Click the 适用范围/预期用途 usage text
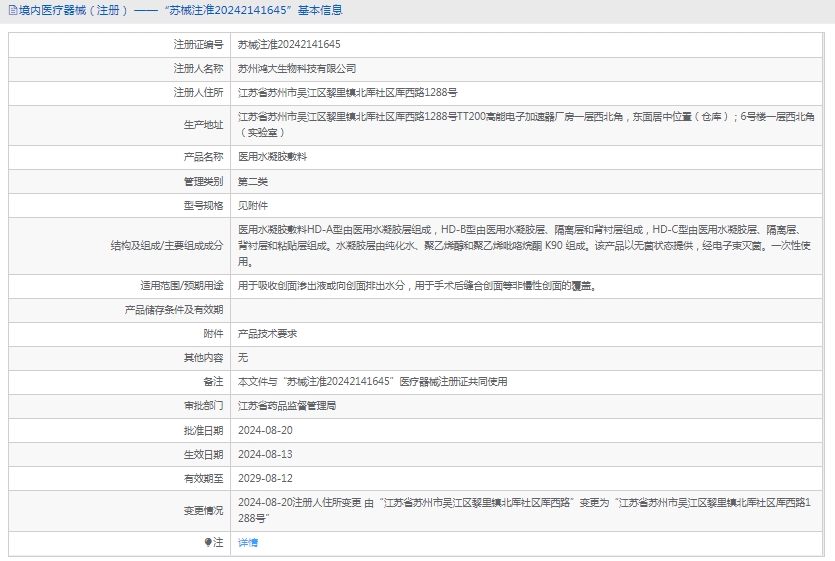Screen dimensions: 835x561 [x=416, y=286]
